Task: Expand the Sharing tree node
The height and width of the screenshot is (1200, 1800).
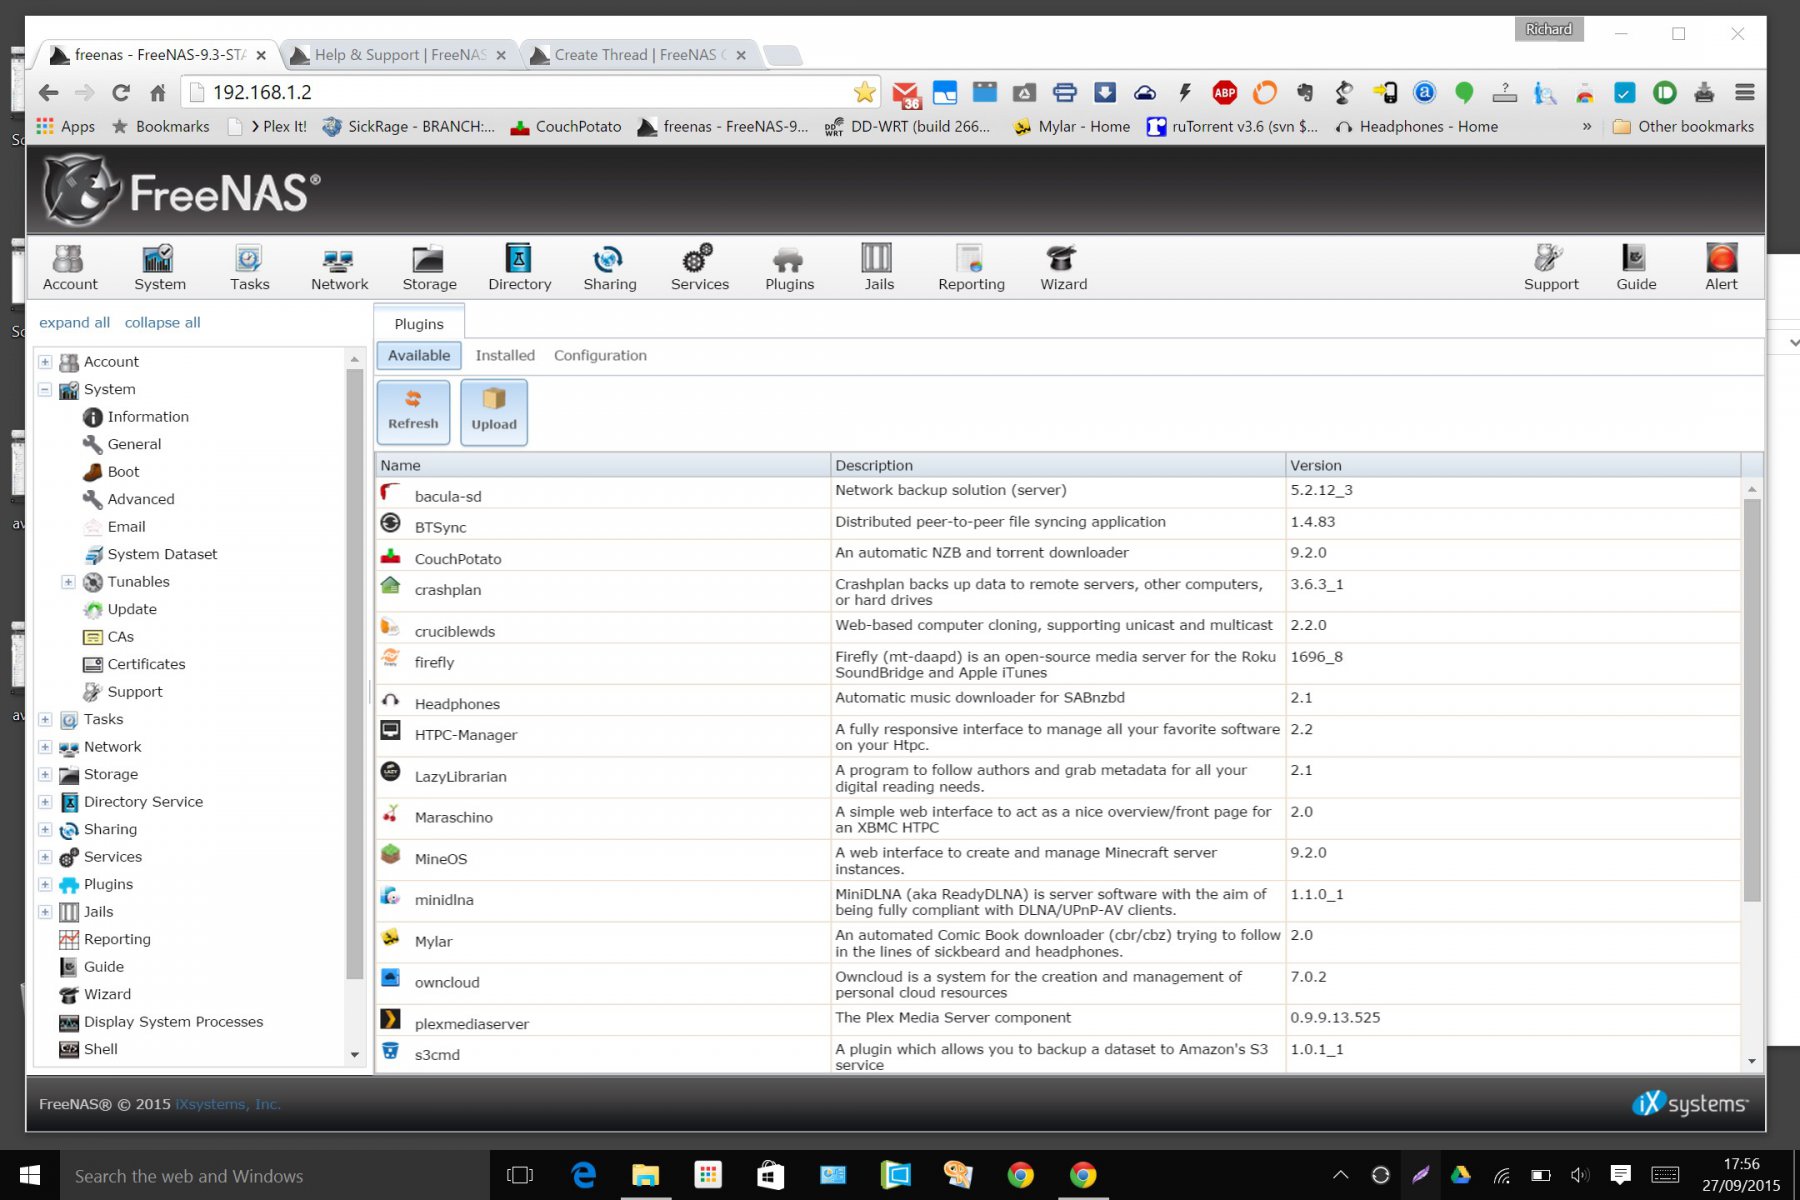Action: 45,829
